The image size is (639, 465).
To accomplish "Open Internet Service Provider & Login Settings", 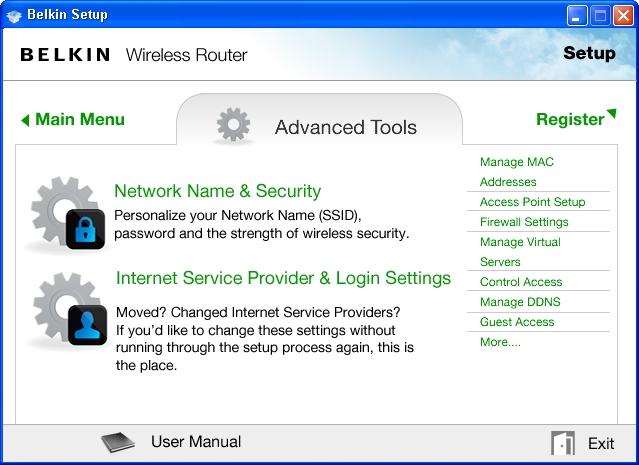I will click(x=283, y=278).
